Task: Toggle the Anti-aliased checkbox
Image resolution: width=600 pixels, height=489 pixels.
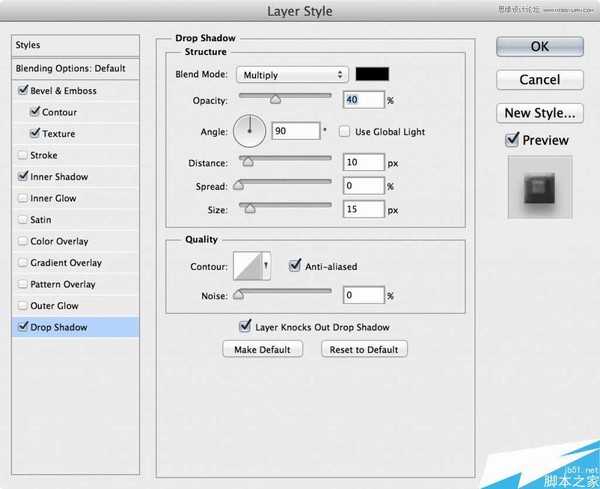Action: [295, 266]
